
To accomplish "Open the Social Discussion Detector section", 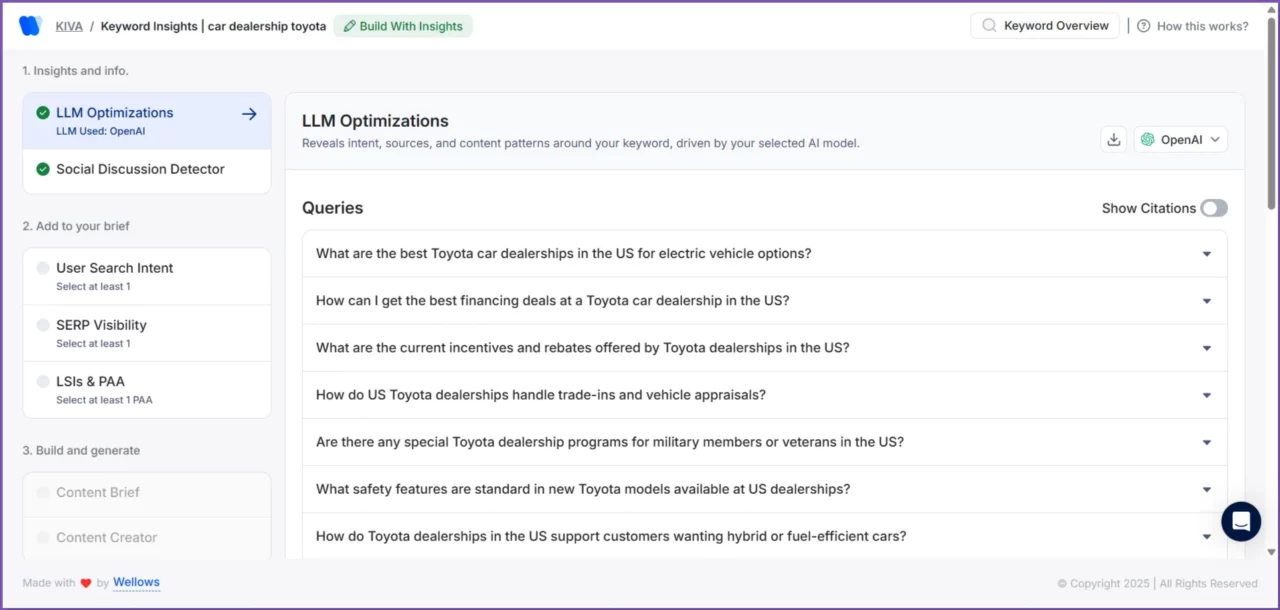I will [140, 169].
